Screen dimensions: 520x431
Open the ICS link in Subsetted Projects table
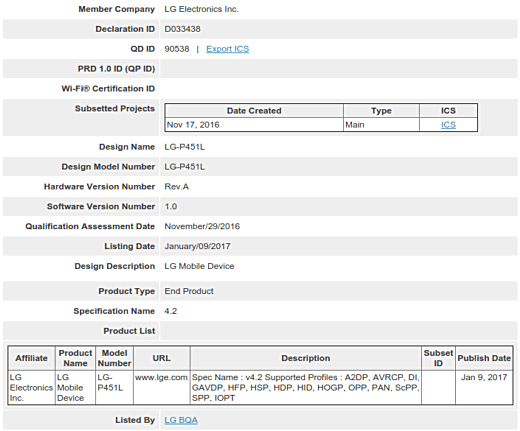pos(448,125)
